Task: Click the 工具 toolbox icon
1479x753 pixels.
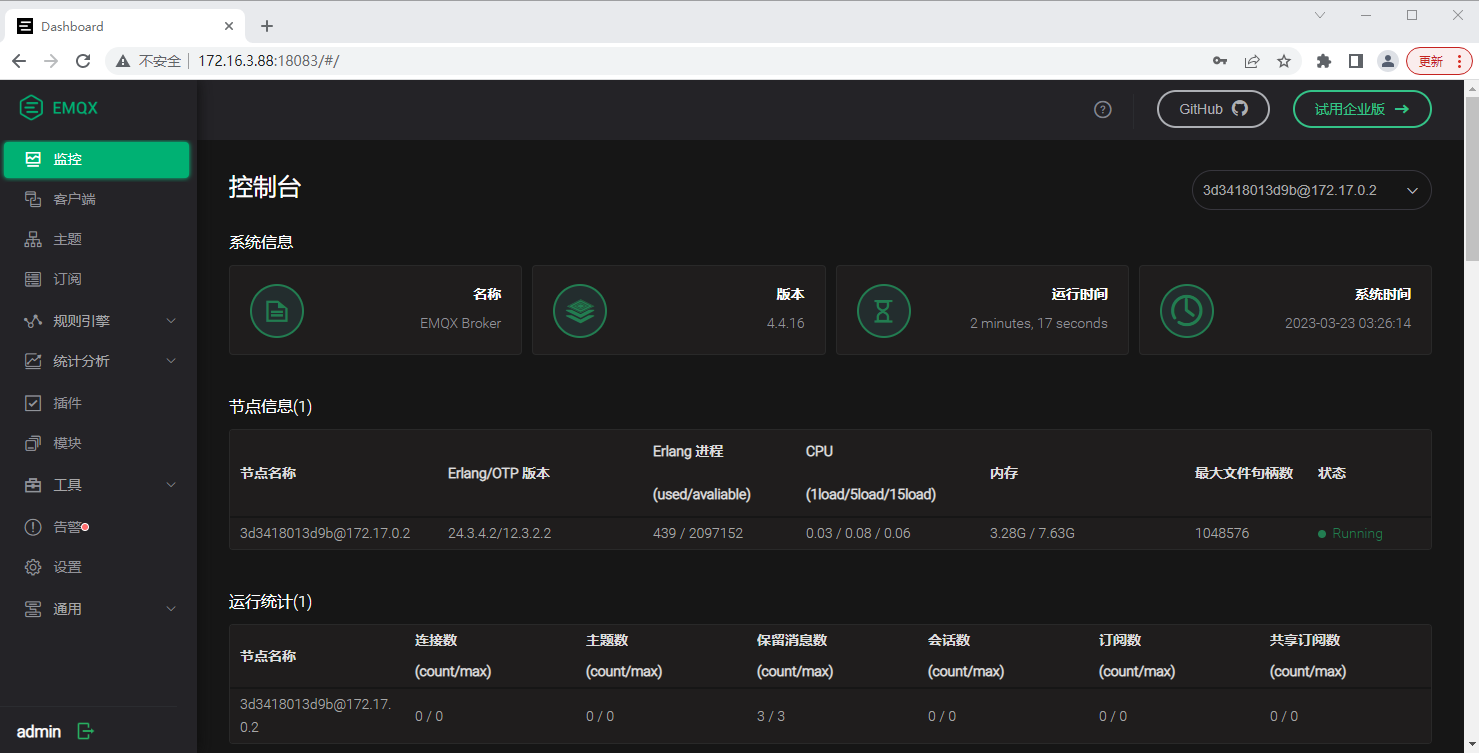Action: 33,485
